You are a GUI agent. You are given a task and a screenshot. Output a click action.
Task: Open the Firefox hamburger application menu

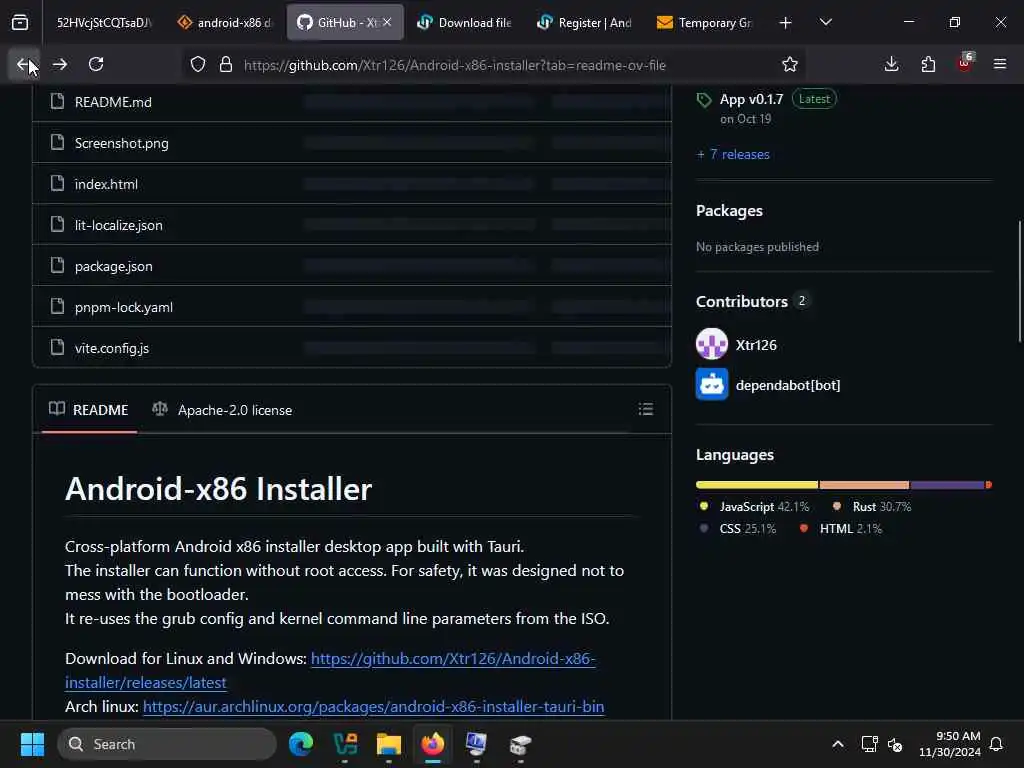(1000, 65)
